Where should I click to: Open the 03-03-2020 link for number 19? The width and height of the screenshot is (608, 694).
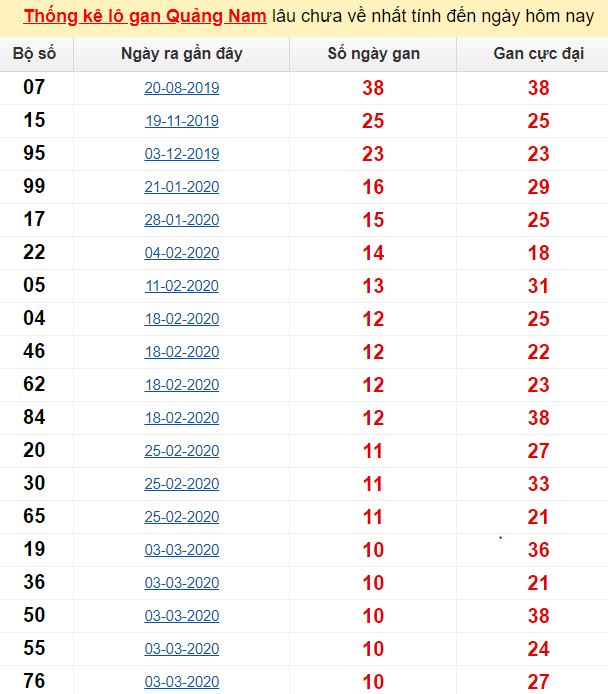(182, 550)
